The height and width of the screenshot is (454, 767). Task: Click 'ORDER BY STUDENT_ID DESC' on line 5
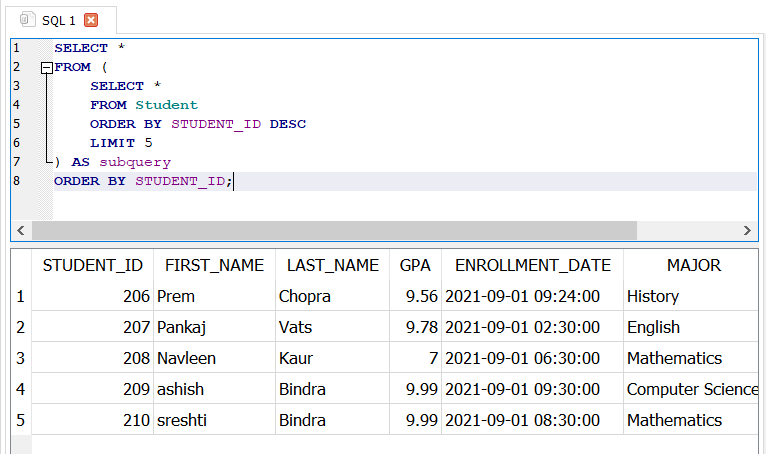[198, 124]
